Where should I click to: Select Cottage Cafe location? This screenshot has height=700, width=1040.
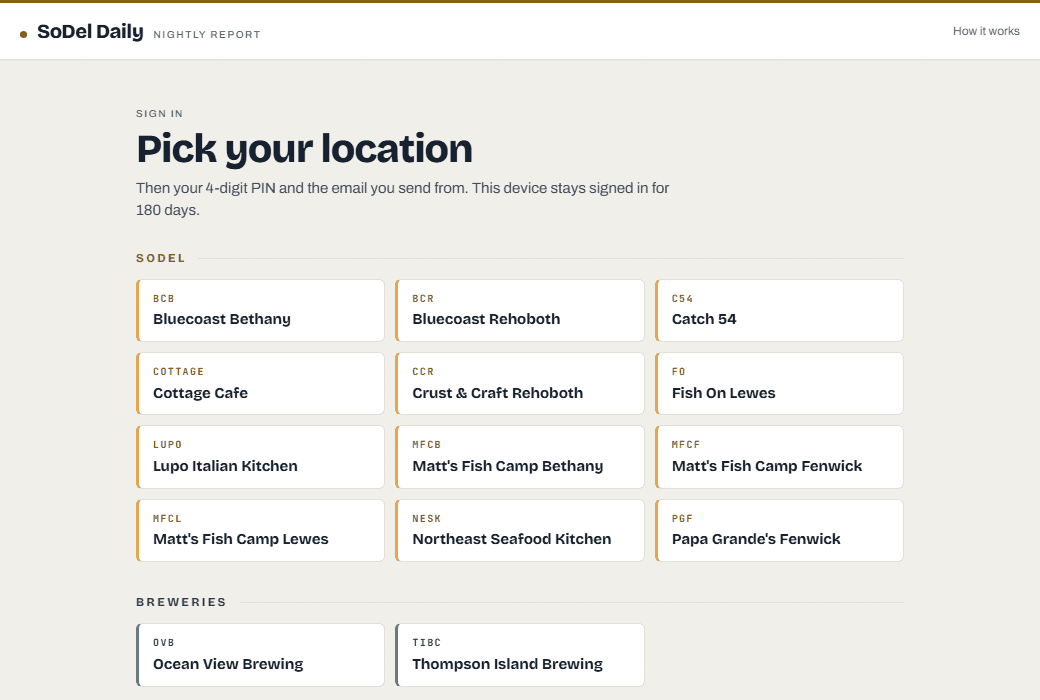click(x=260, y=384)
